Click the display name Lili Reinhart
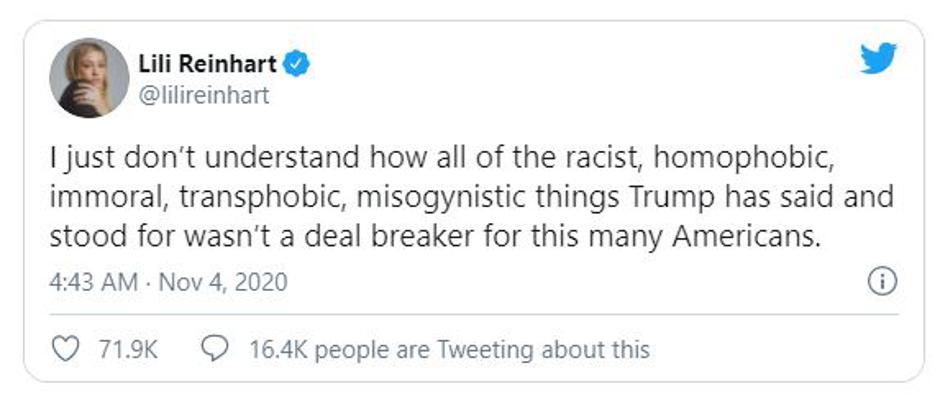This screenshot has height=404, width=940. (x=207, y=65)
